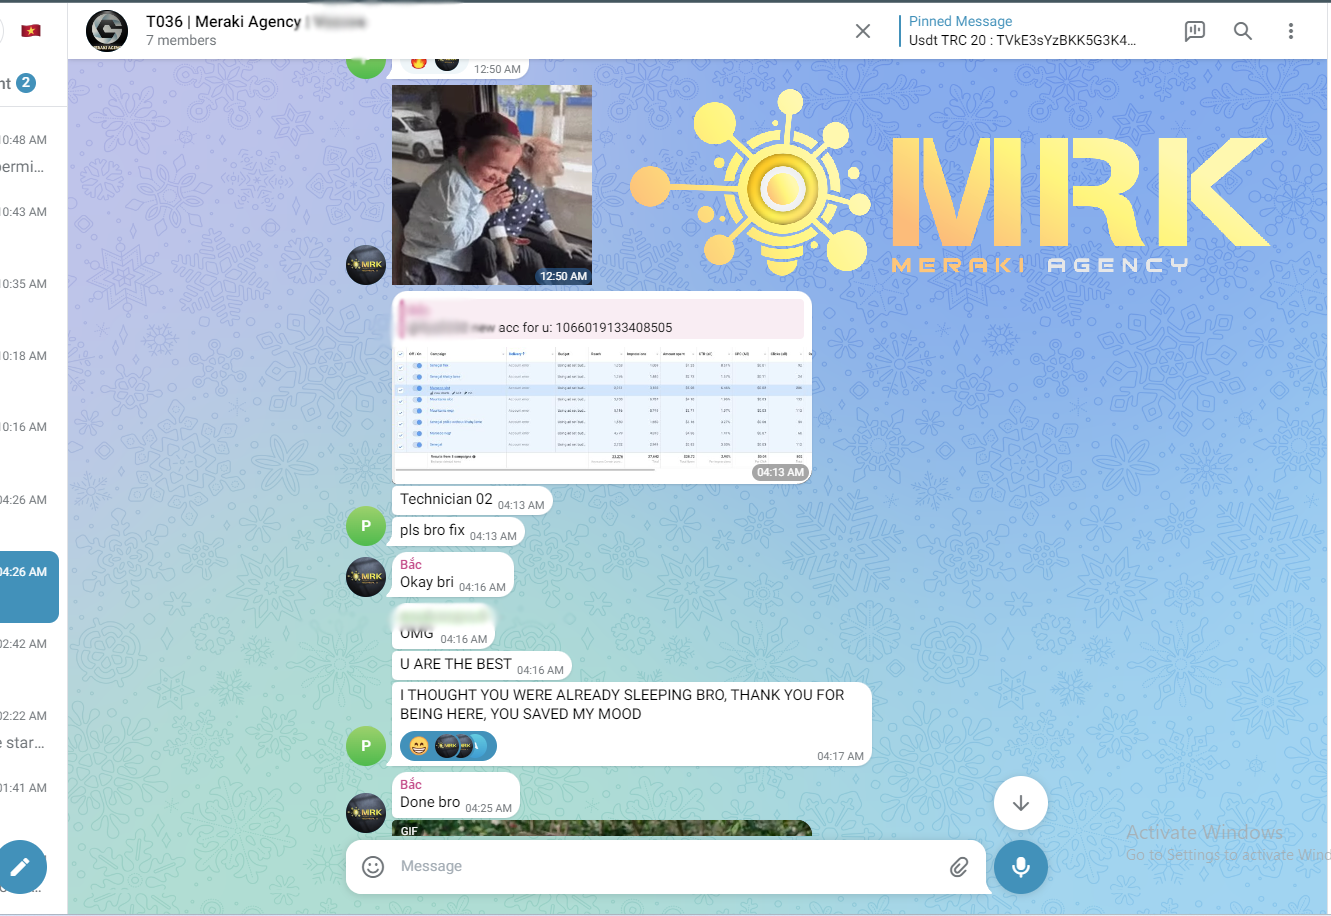The image size is (1331, 916).
Task: Click the pencil new message button
Action: coord(20,867)
